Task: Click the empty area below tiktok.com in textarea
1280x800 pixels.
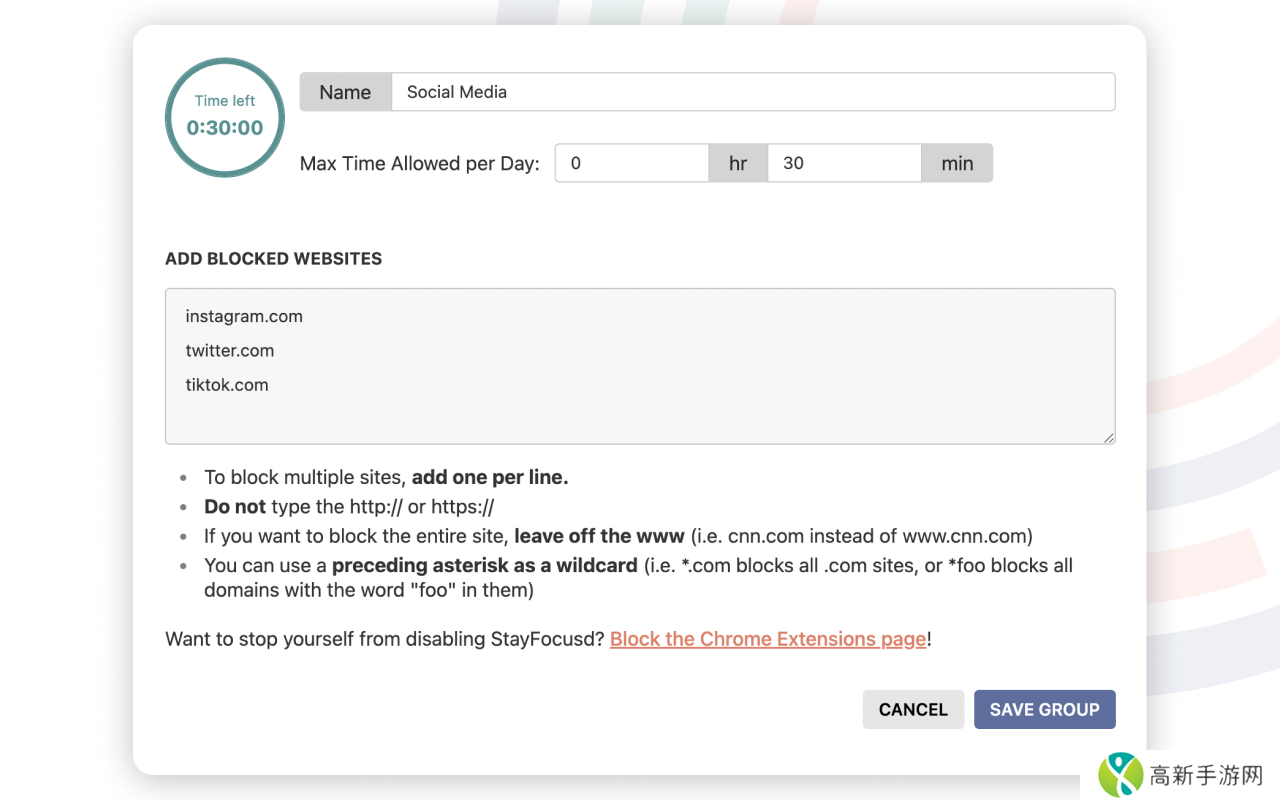Action: tap(640, 420)
